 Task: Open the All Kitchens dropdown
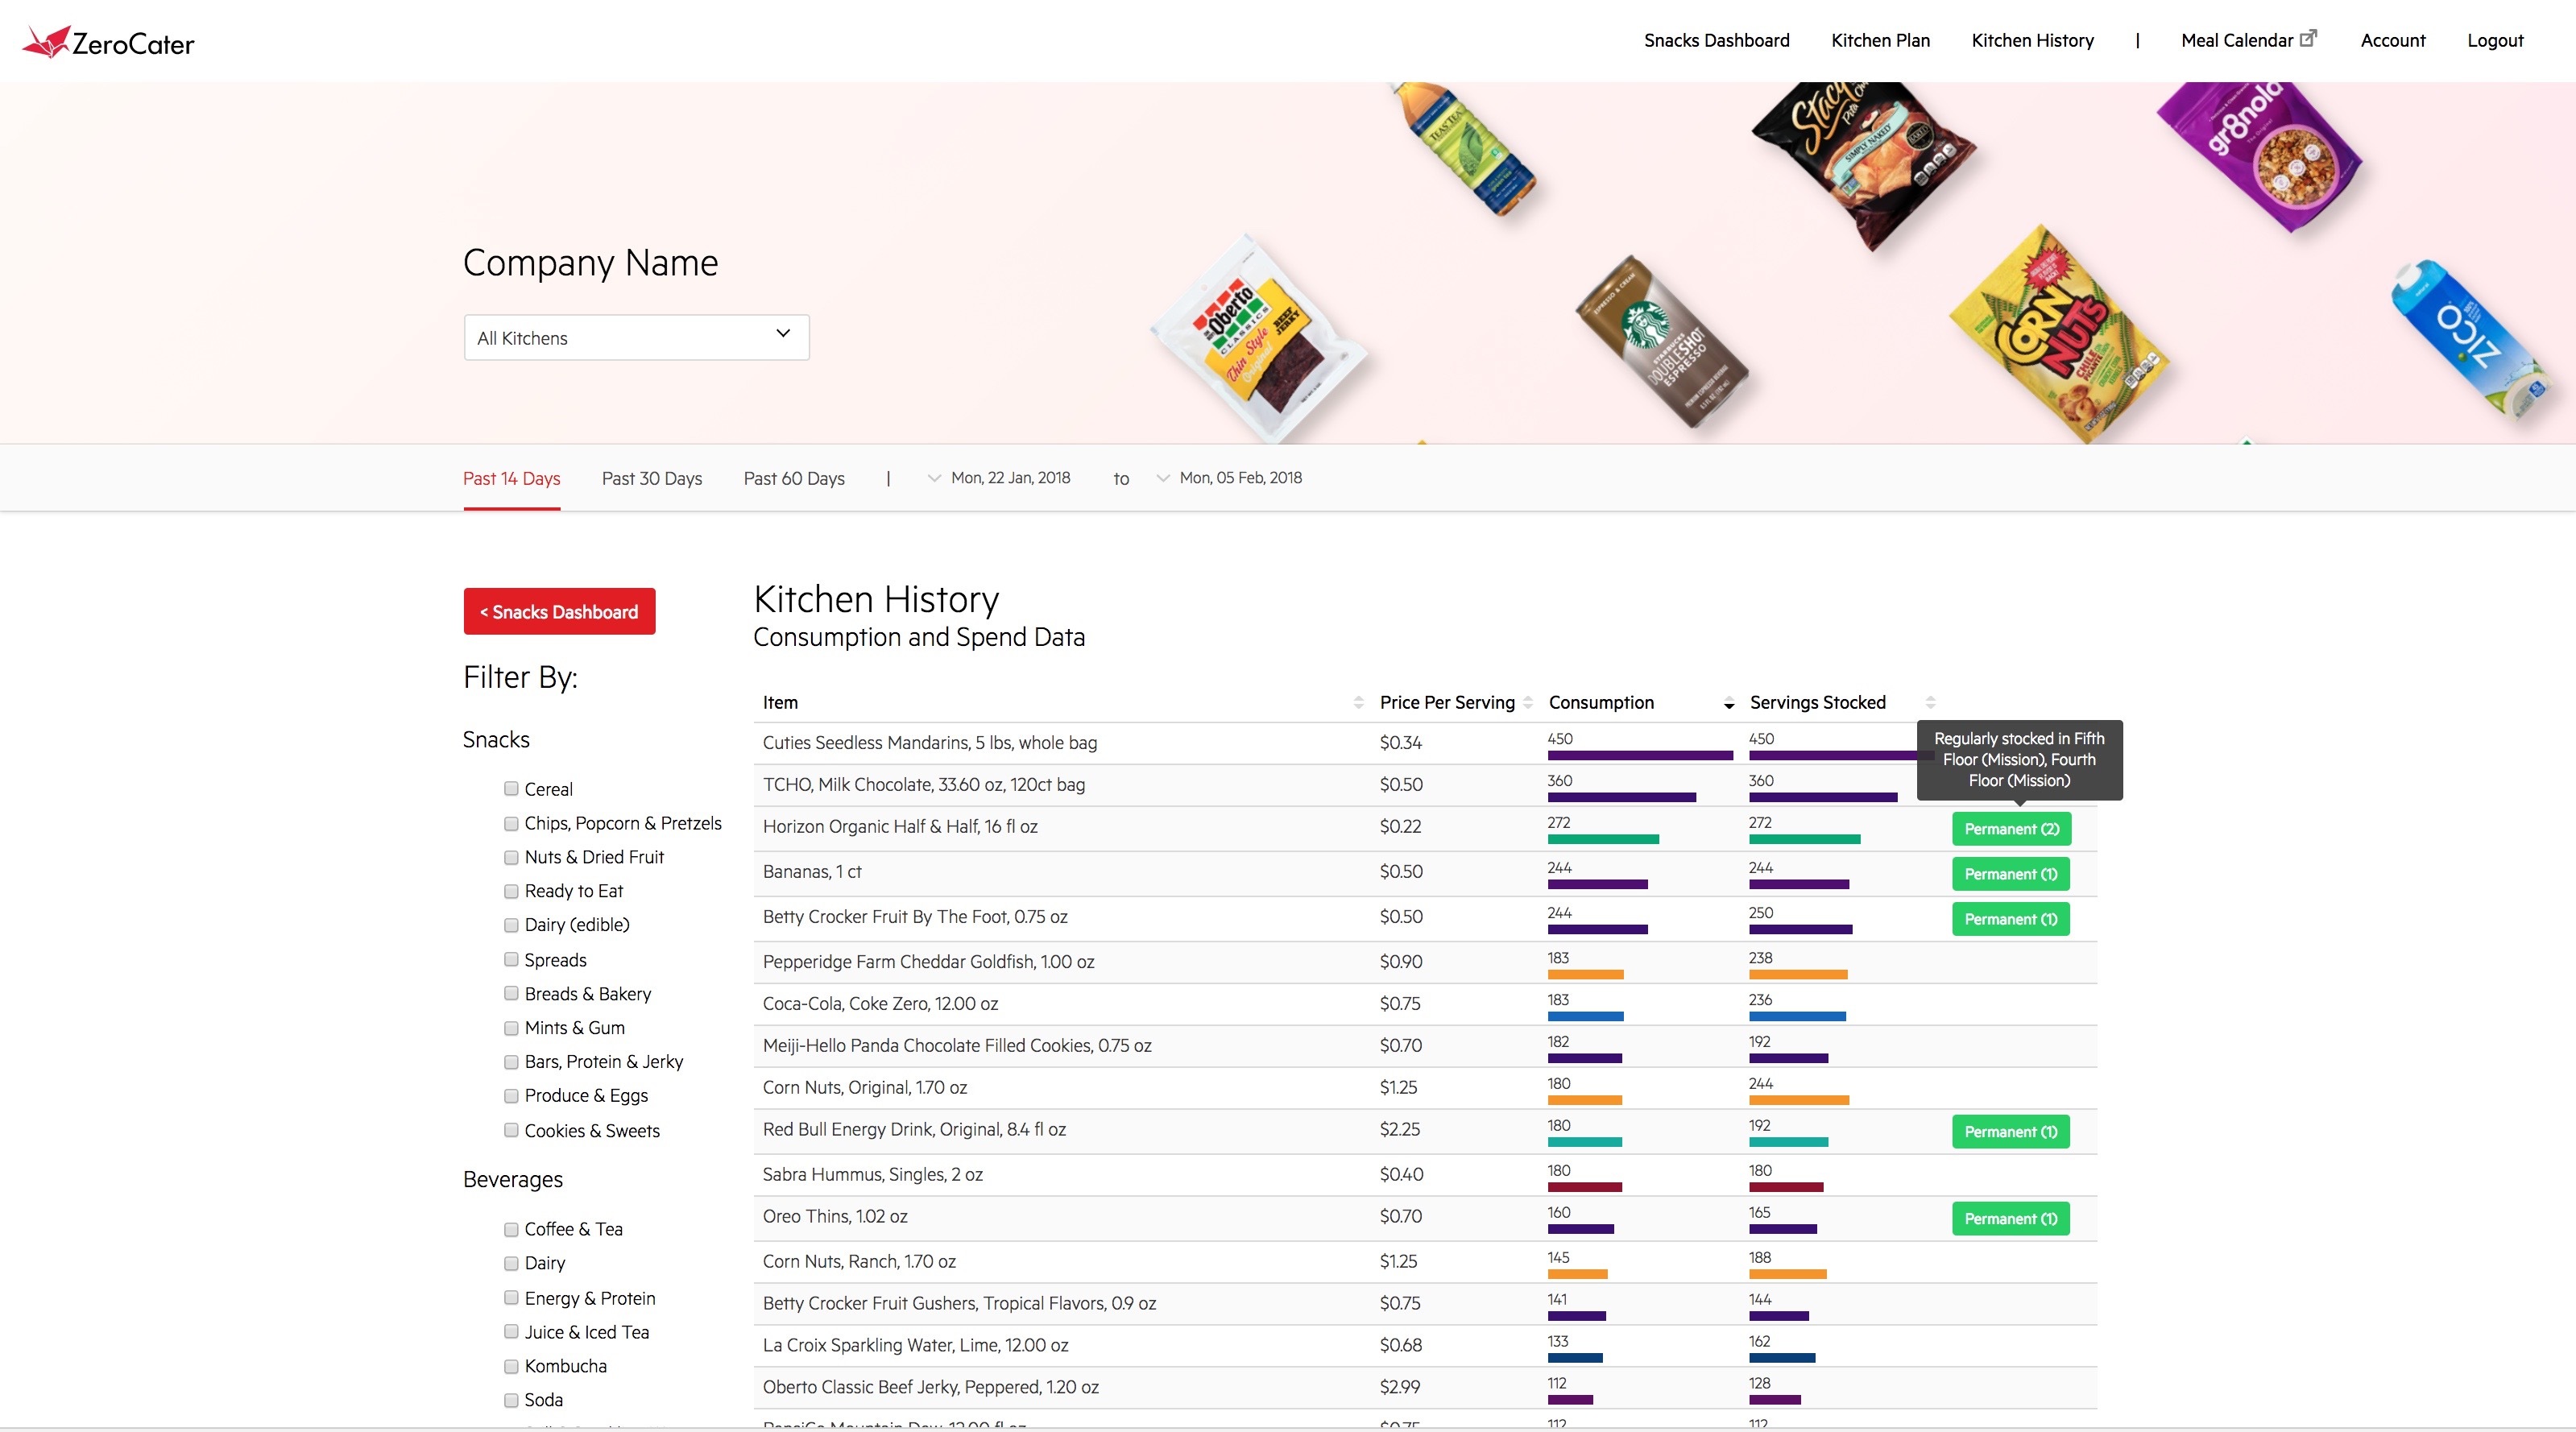pos(636,337)
